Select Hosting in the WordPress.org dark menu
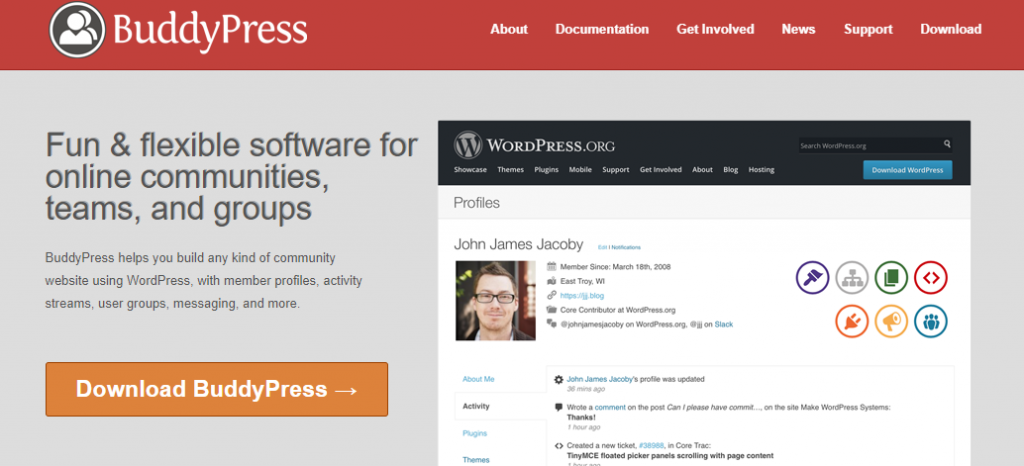 click(x=761, y=170)
